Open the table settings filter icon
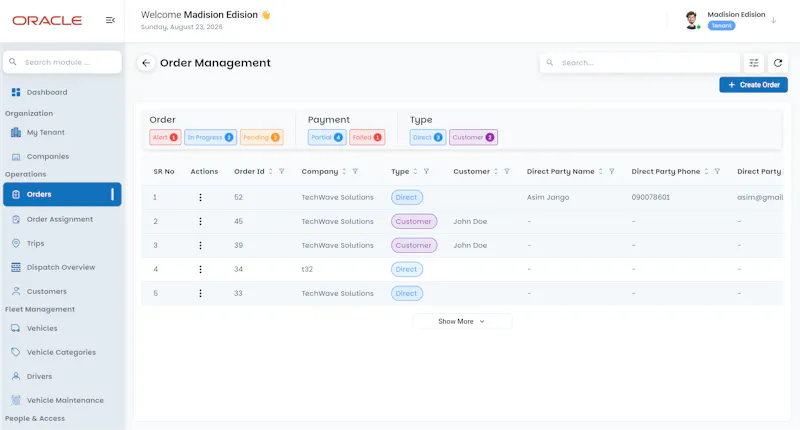The image size is (800, 430). (x=754, y=63)
